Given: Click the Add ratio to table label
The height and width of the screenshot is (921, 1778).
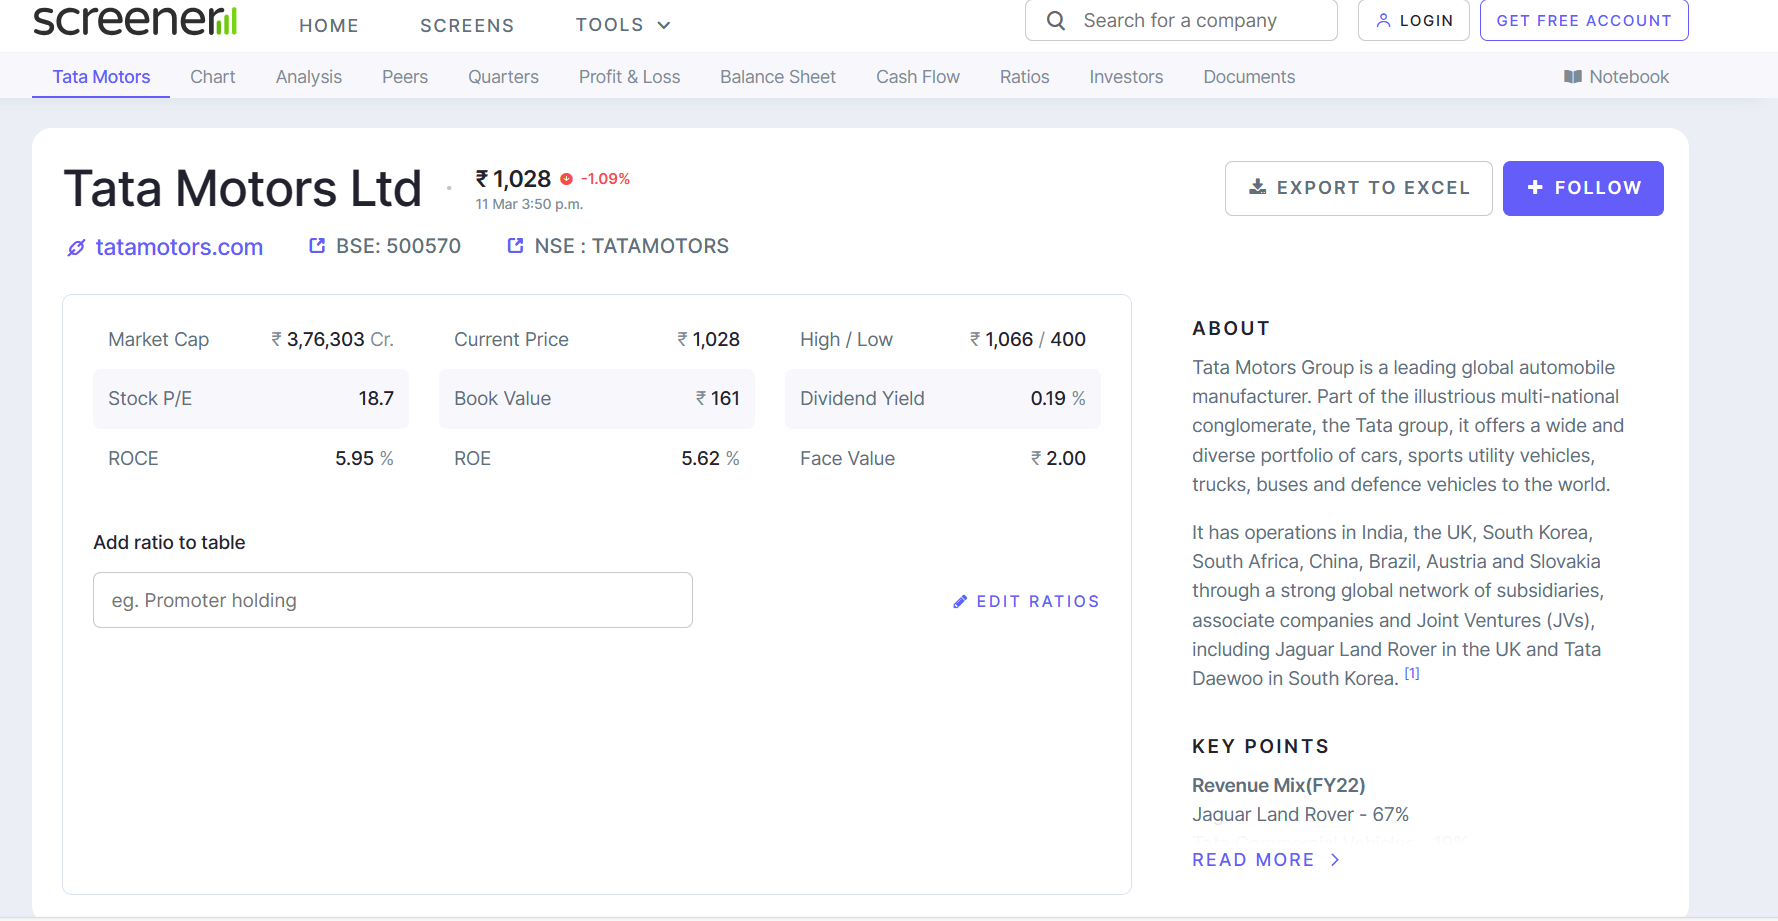Looking at the screenshot, I should 169,543.
